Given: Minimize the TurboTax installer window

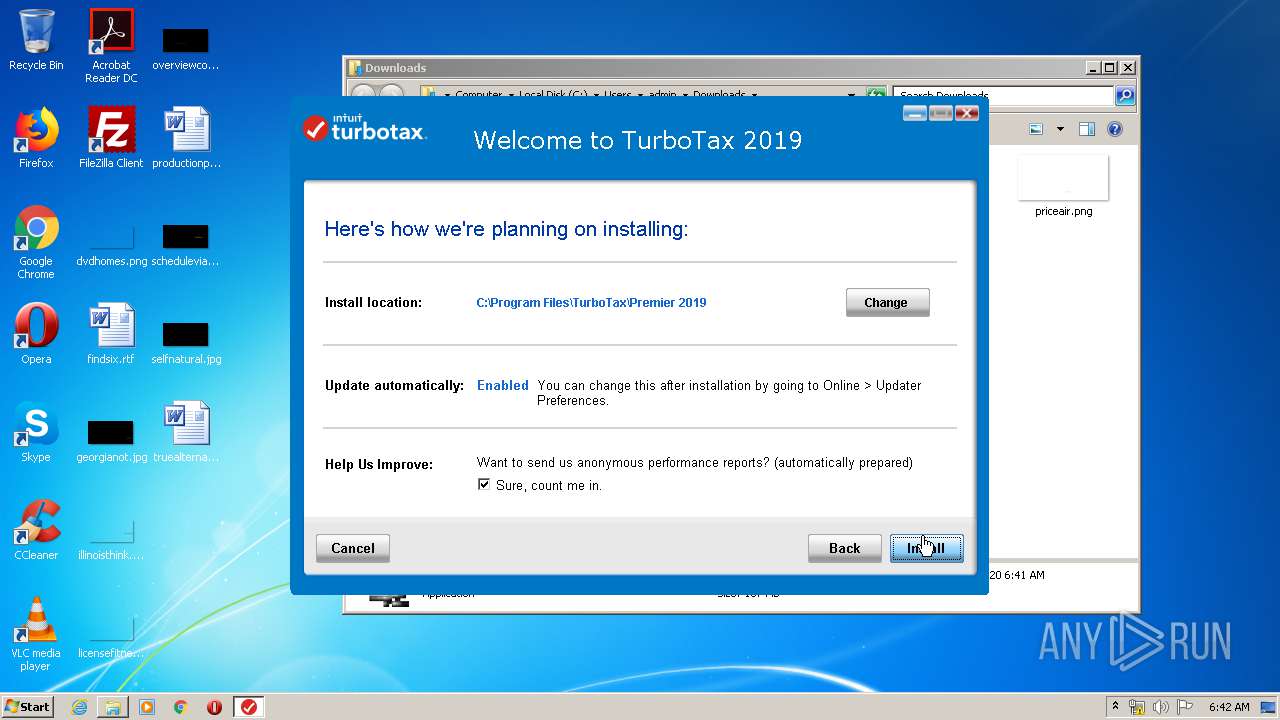Looking at the screenshot, I should 914,113.
